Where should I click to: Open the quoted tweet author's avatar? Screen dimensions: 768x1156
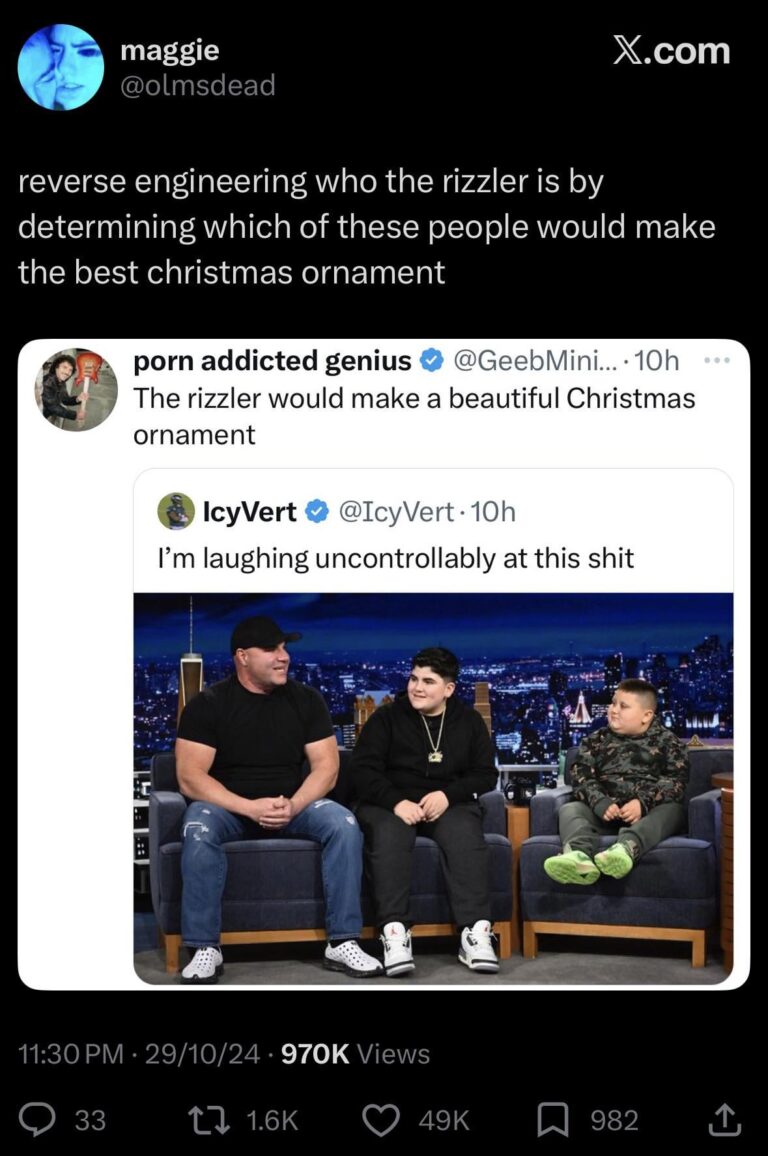pyautogui.click(x=76, y=390)
